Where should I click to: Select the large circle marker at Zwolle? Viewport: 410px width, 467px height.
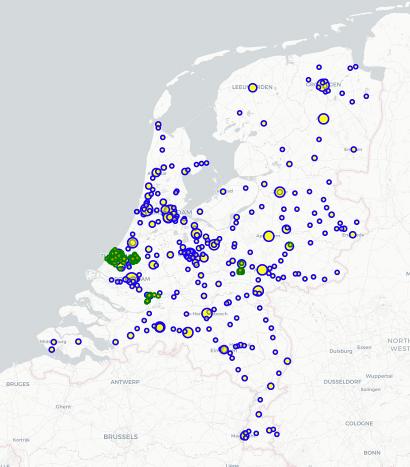pos(280,192)
